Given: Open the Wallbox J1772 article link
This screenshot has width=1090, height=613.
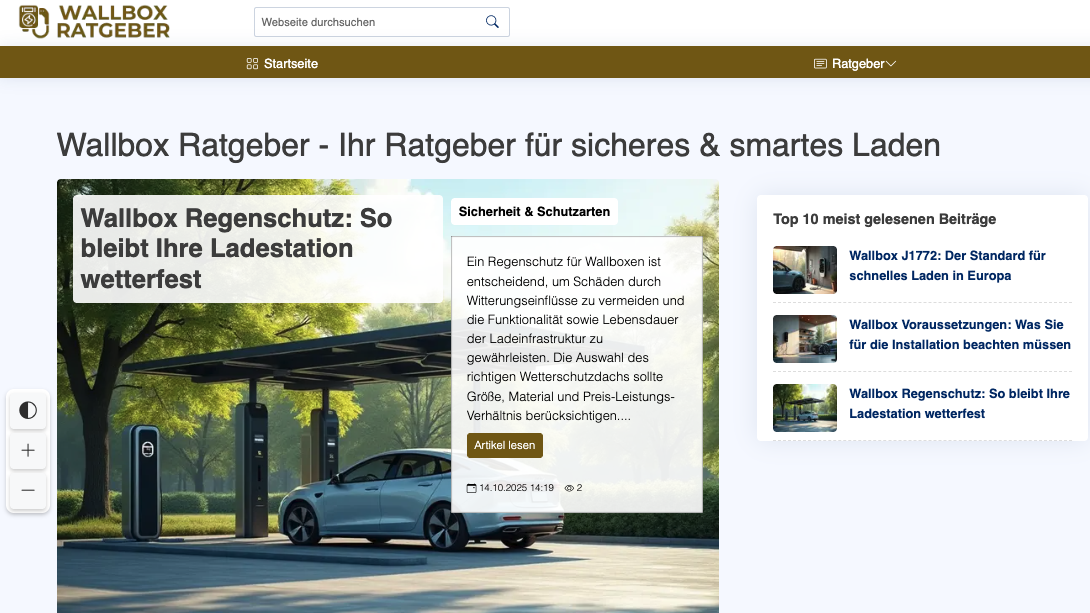Looking at the screenshot, I should pyautogui.click(x=947, y=265).
